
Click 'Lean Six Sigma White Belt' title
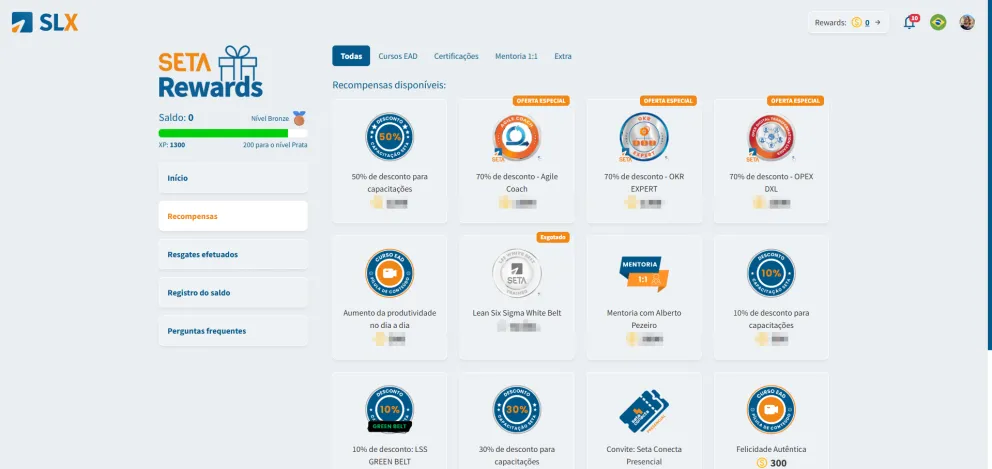516,313
